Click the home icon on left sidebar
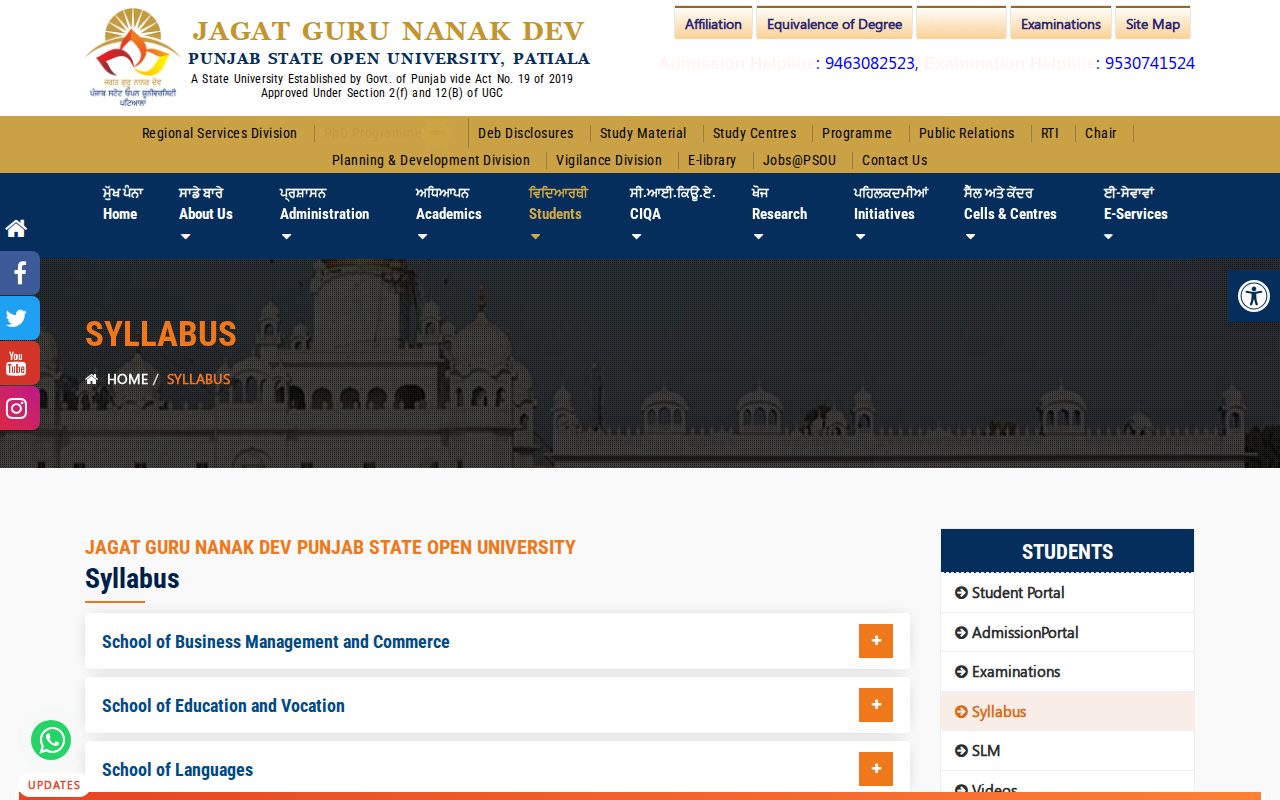1280x800 pixels. (x=16, y=228)
